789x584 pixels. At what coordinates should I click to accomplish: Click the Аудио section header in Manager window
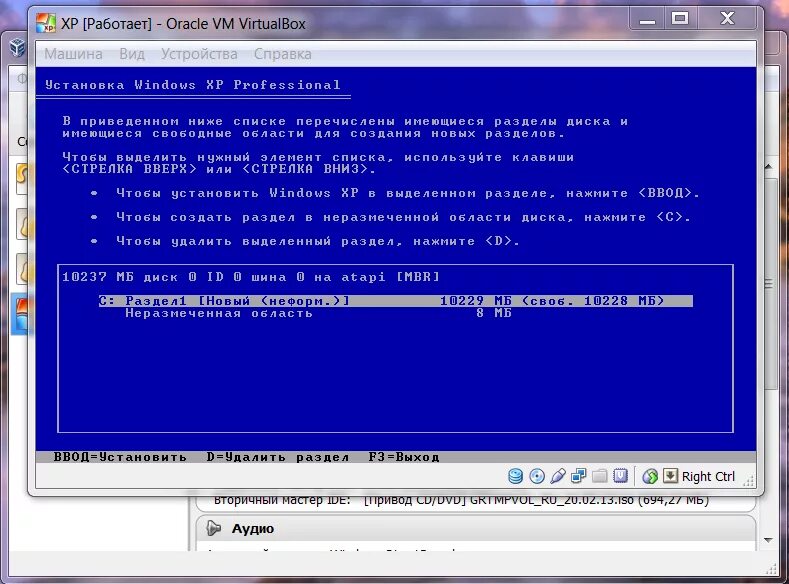click(x=476, y=528)
